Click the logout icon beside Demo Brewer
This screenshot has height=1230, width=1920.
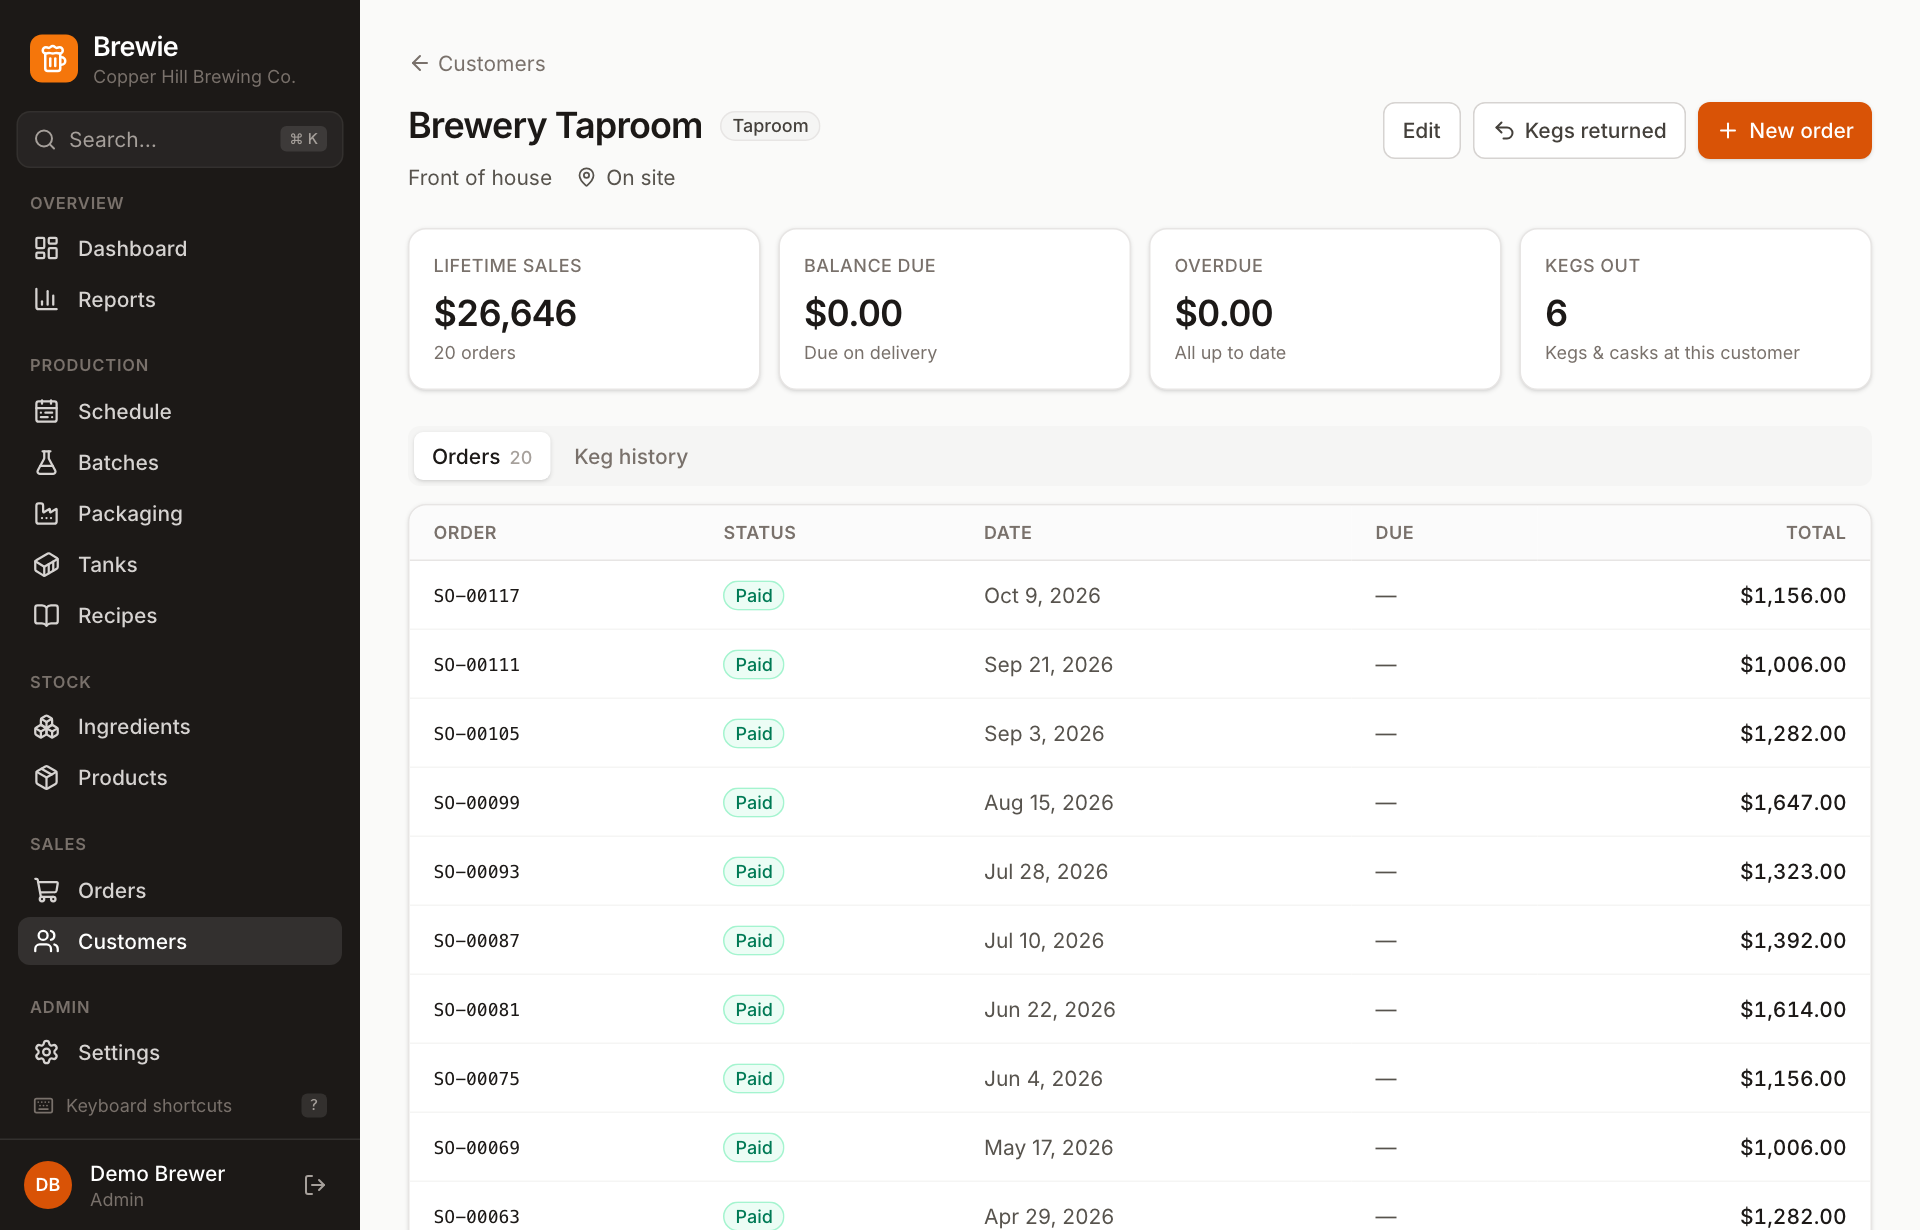(x=315, y=1185)
